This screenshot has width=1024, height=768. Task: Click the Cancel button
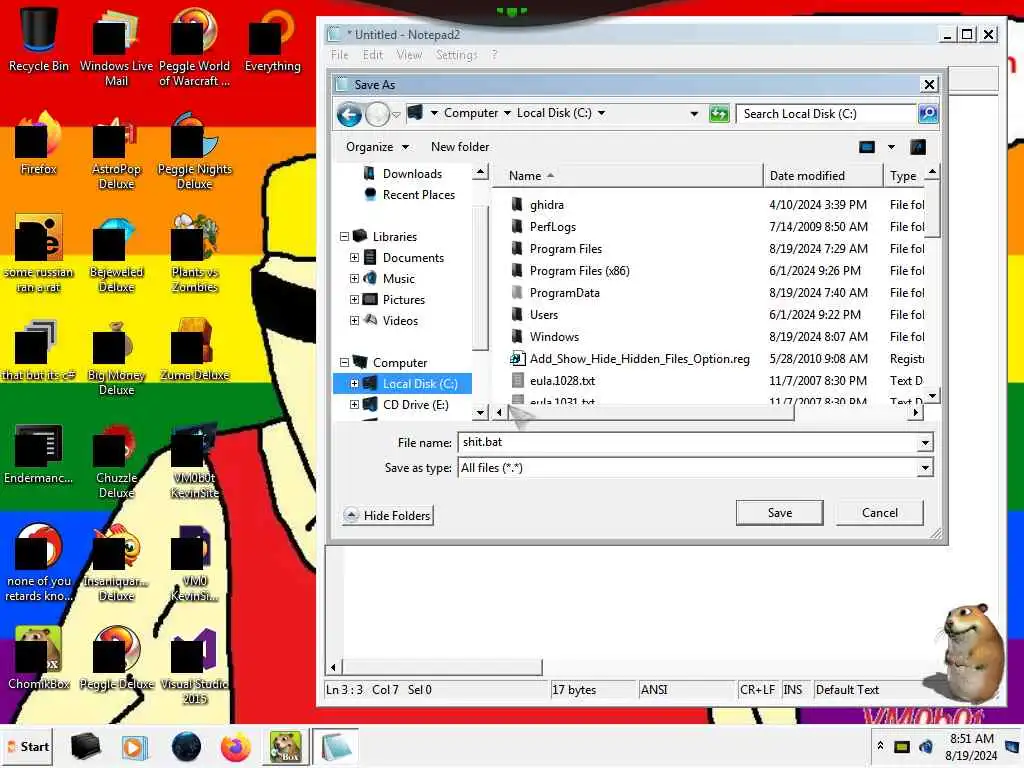tap(880, 513)
